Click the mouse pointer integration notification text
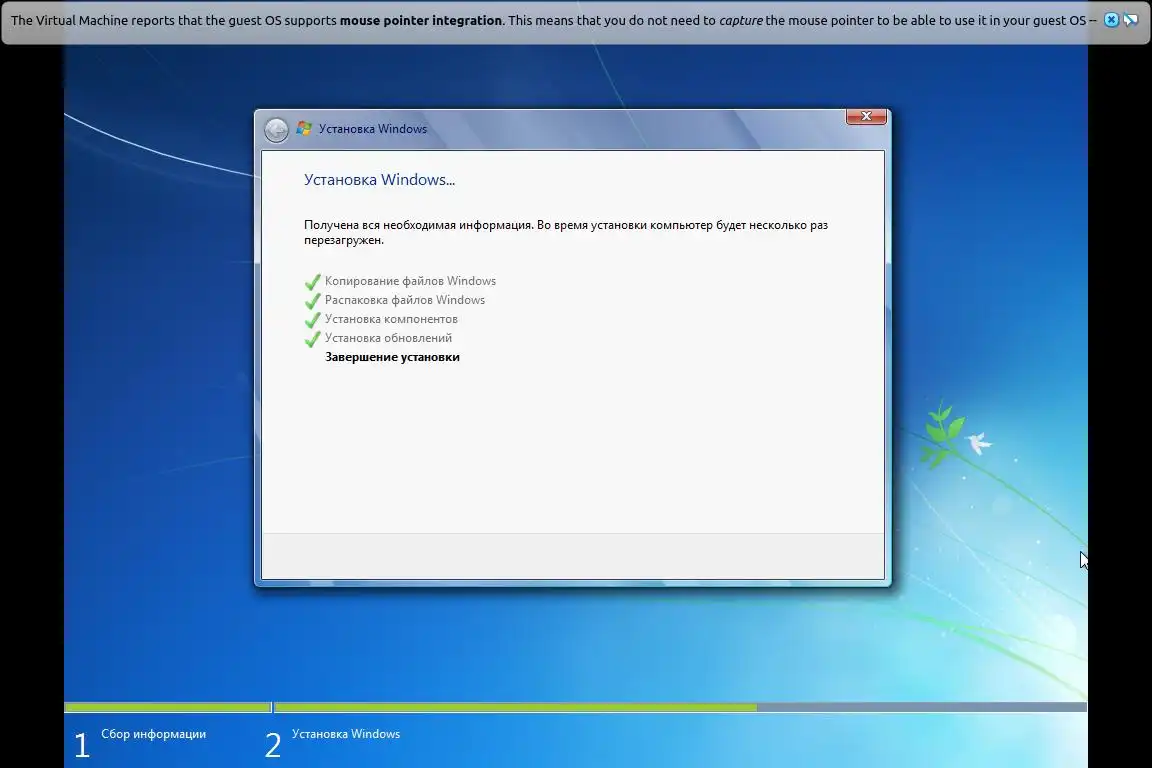Image resolution: width=1152 pixels, height=768 pixels. [x=554, y=21]
